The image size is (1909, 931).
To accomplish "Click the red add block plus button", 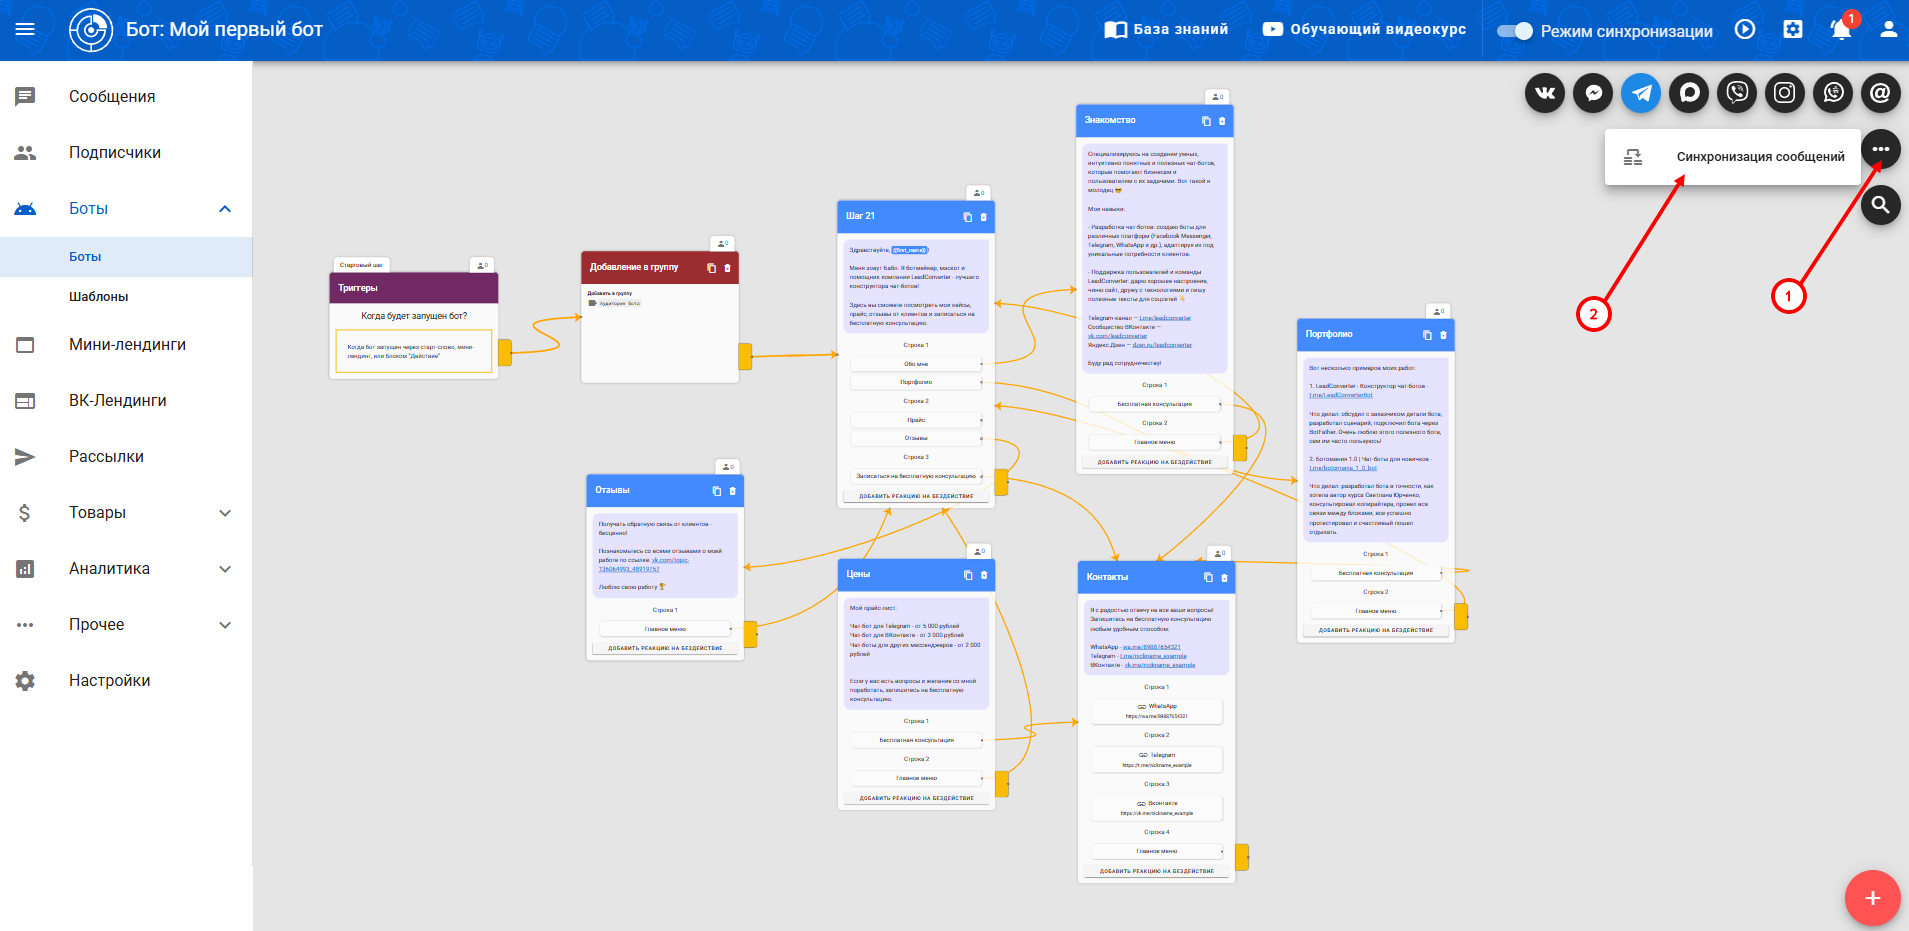I will (1873, 898).
